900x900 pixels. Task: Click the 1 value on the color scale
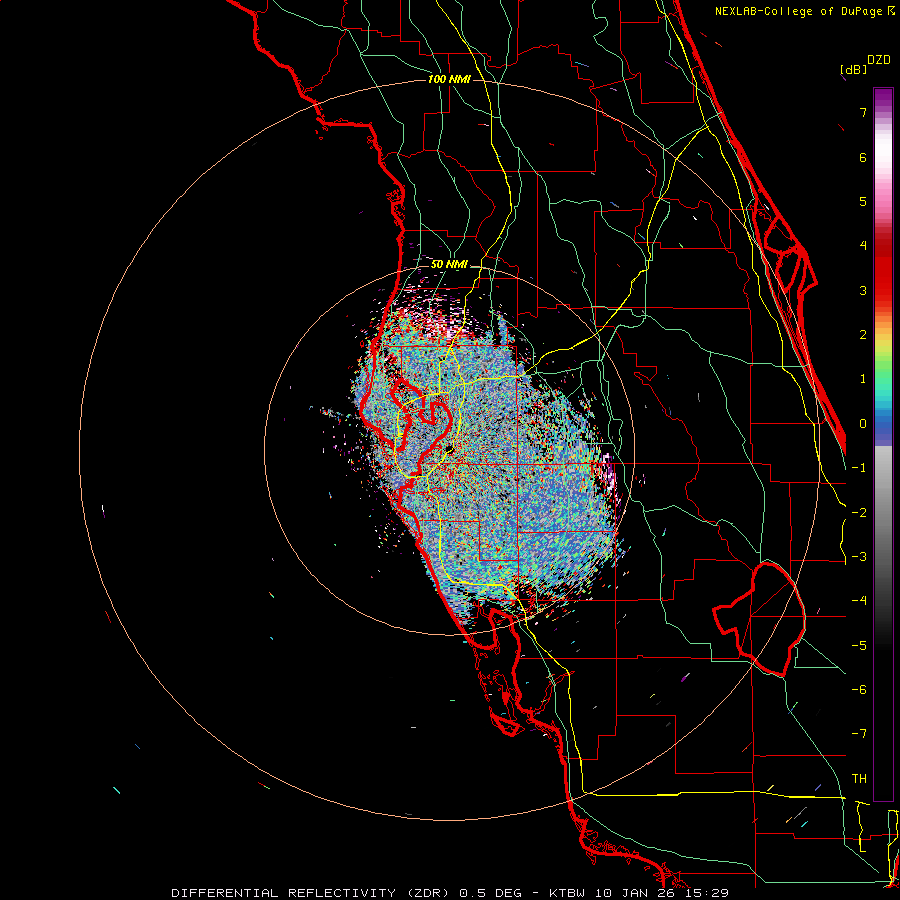click(863, 379)
